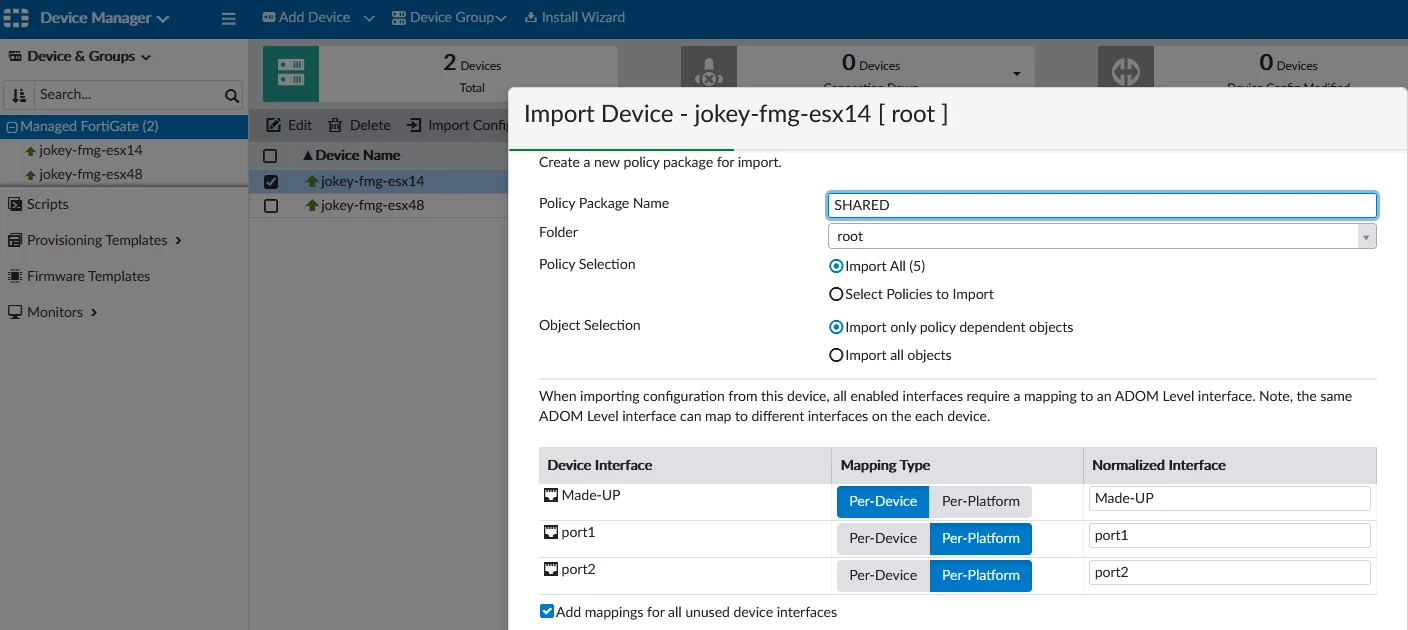Sort by the Device Name column header
The image size is (1408, 630).
click(358, 155)
